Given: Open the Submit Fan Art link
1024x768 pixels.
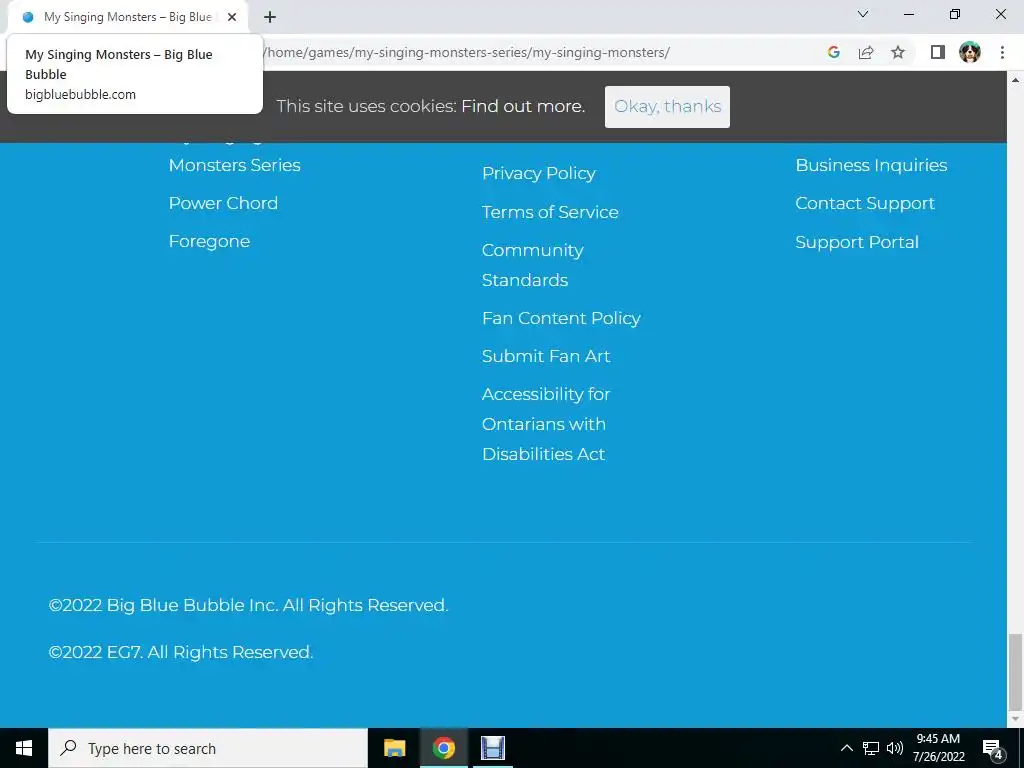Looking at the screenshot, I should click(x=546, y=356).
